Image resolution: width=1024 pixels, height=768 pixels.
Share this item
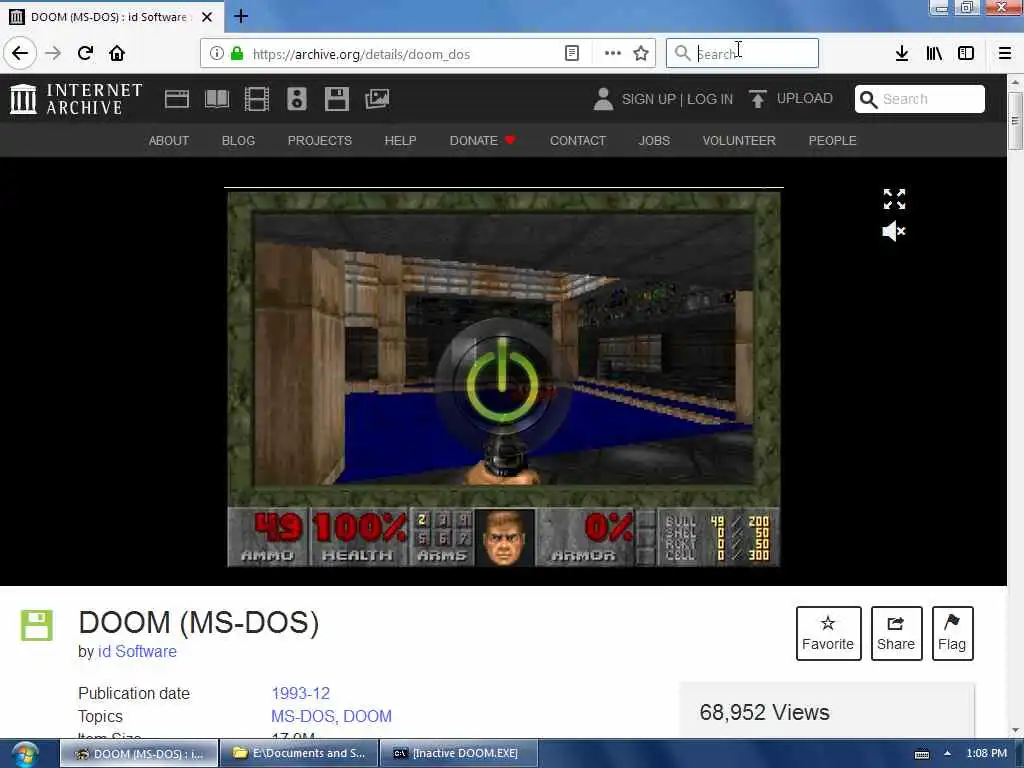coord(896,633)
